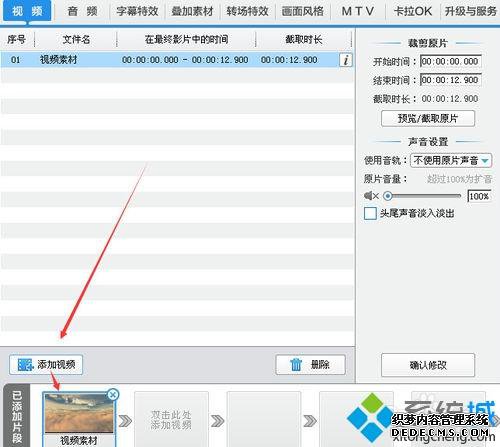
Task: Click arrow icon after first clip thumbnail
Action: pyautogui.click(x=125, y=421)
